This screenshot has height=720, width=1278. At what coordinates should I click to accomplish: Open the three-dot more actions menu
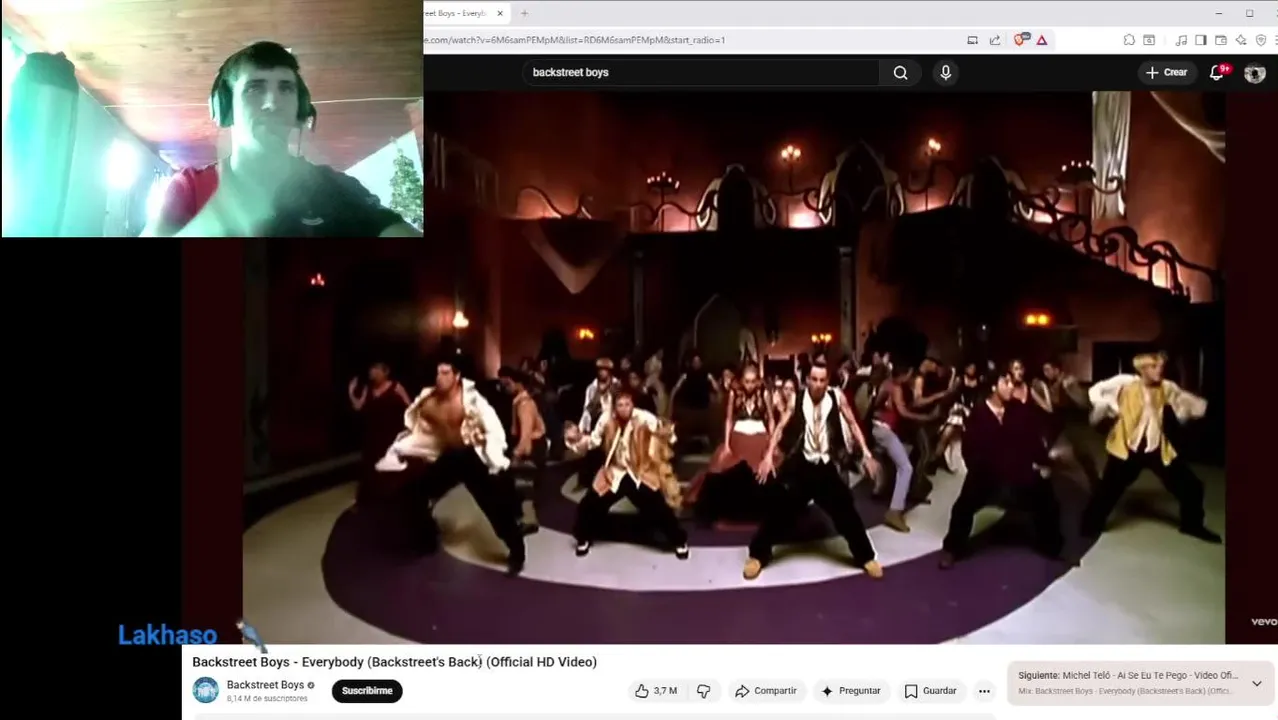(984, 691)
